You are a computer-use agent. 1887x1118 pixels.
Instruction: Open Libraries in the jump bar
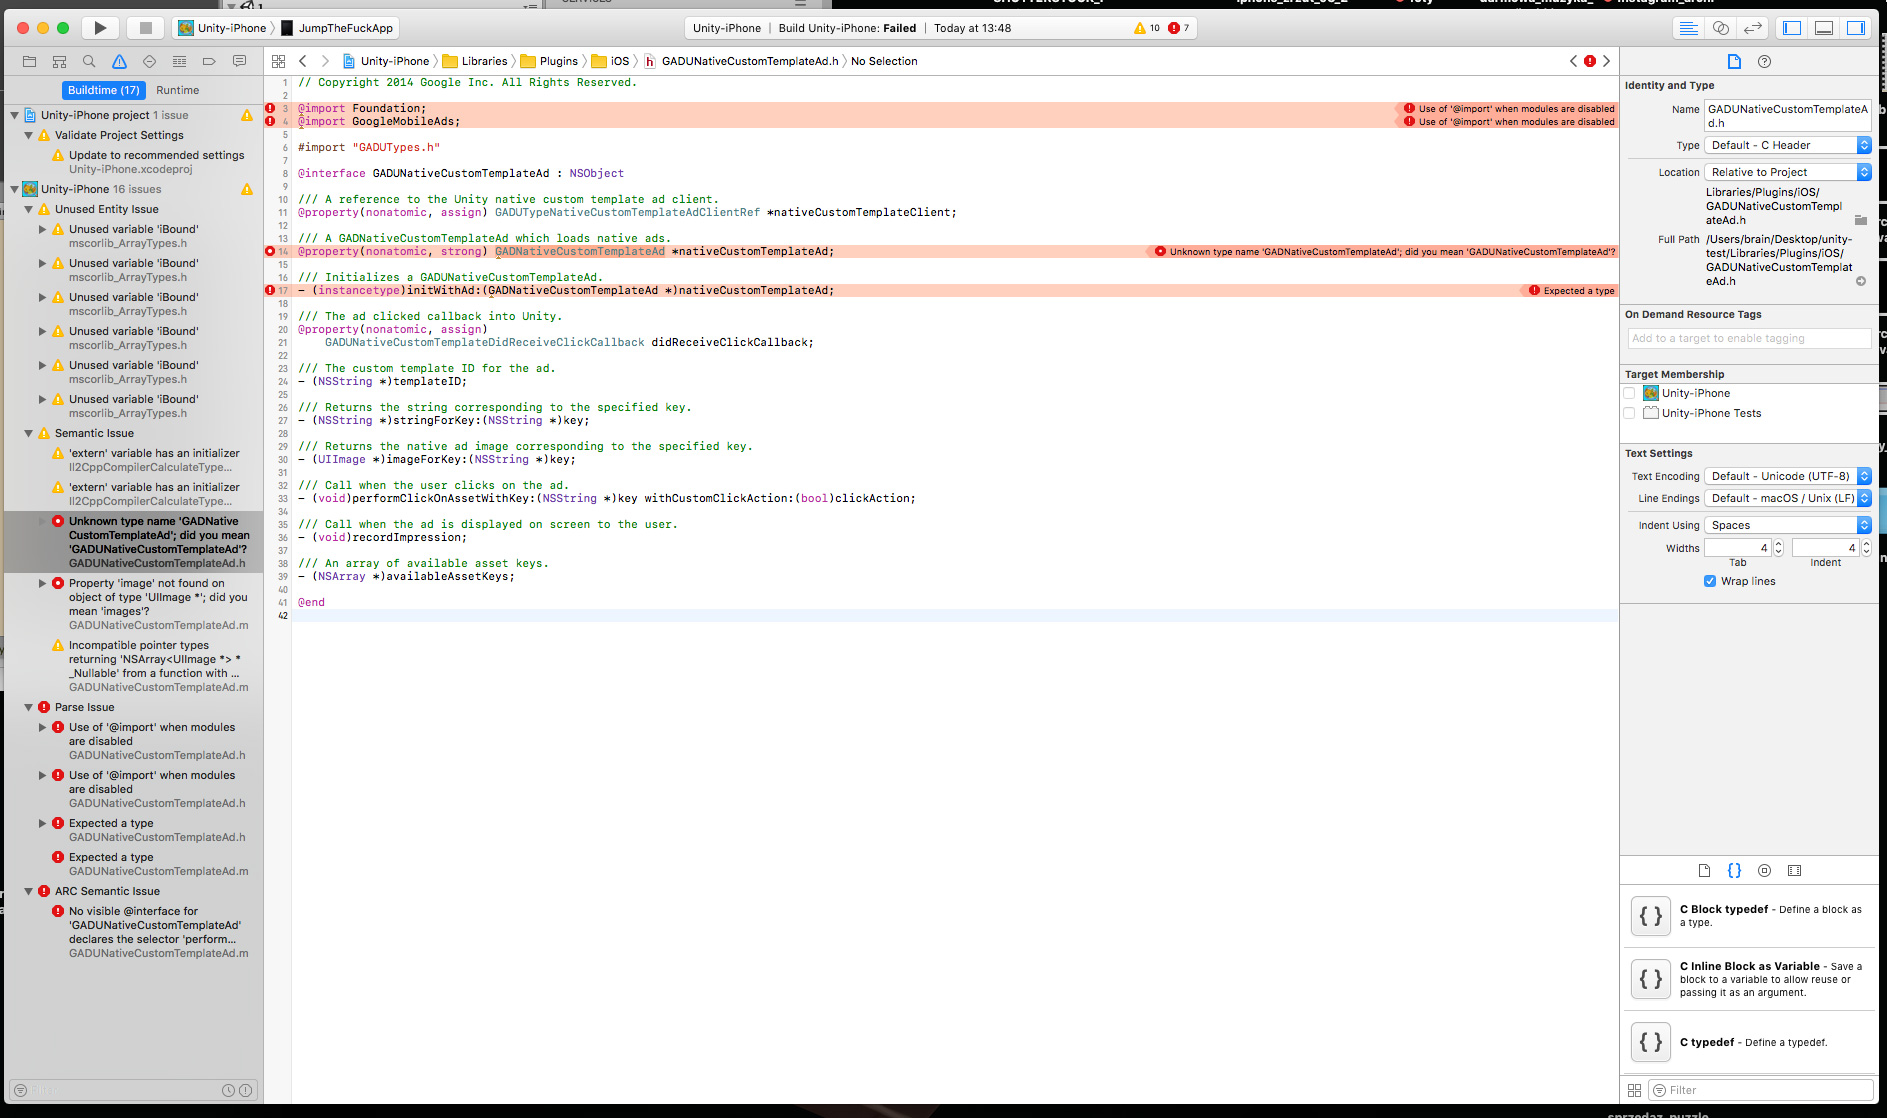(475, 61)
